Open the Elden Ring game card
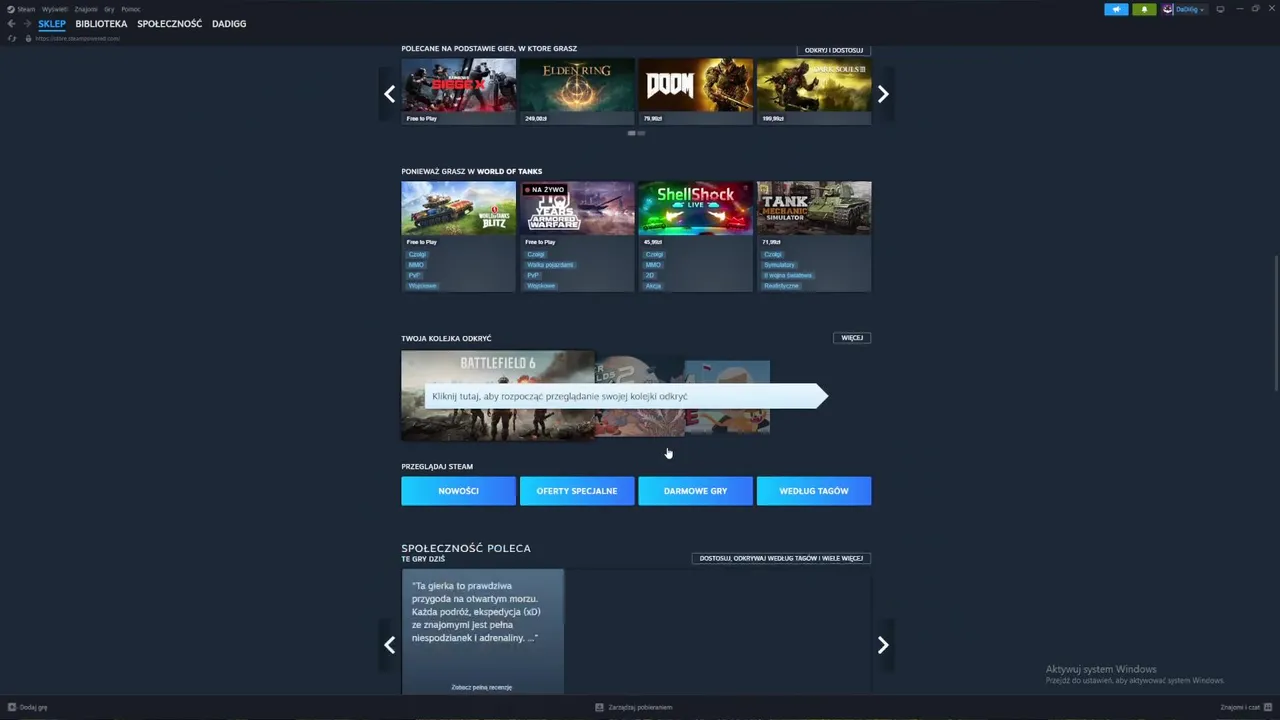This screenshot has width=1280, height=720. 577,91
